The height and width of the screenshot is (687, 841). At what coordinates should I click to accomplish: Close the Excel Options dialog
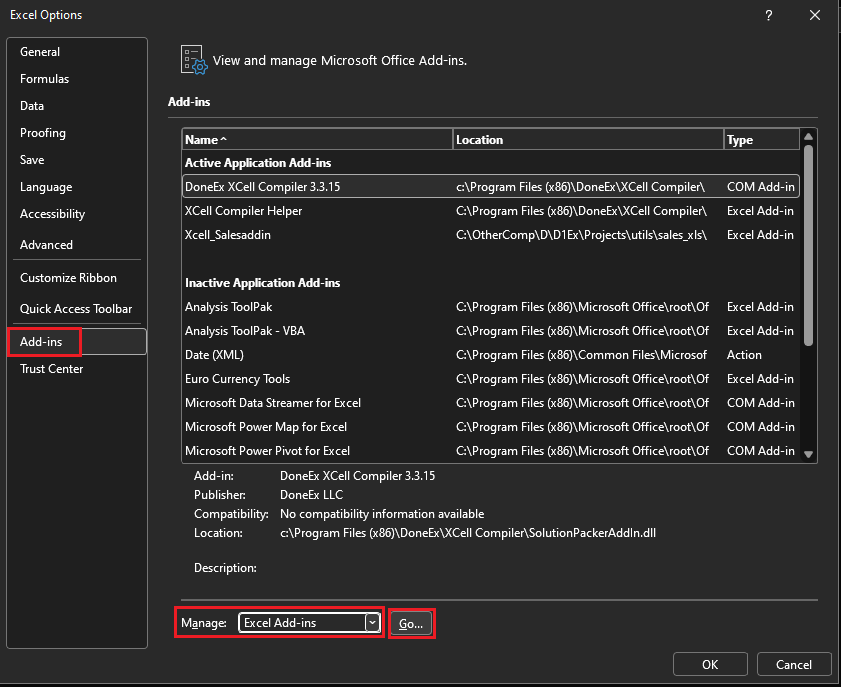[x=815, y=15]
